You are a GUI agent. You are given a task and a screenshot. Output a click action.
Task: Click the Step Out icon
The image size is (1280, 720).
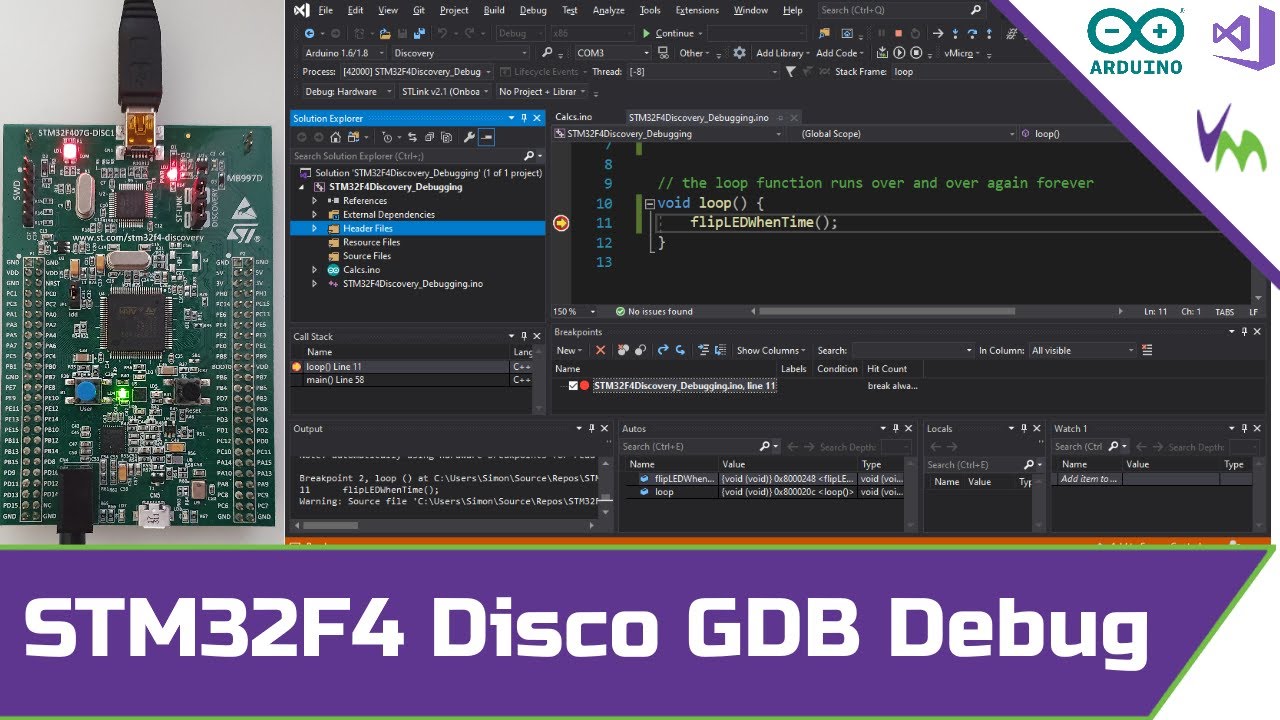(989, 33)
